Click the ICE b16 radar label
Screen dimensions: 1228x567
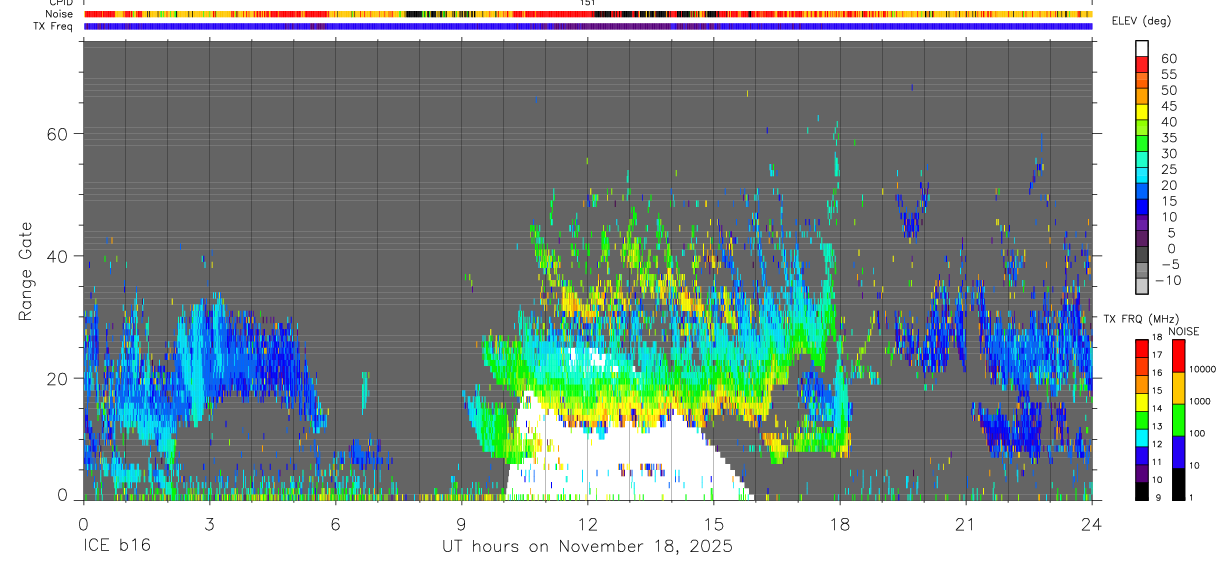click(117, 547)
